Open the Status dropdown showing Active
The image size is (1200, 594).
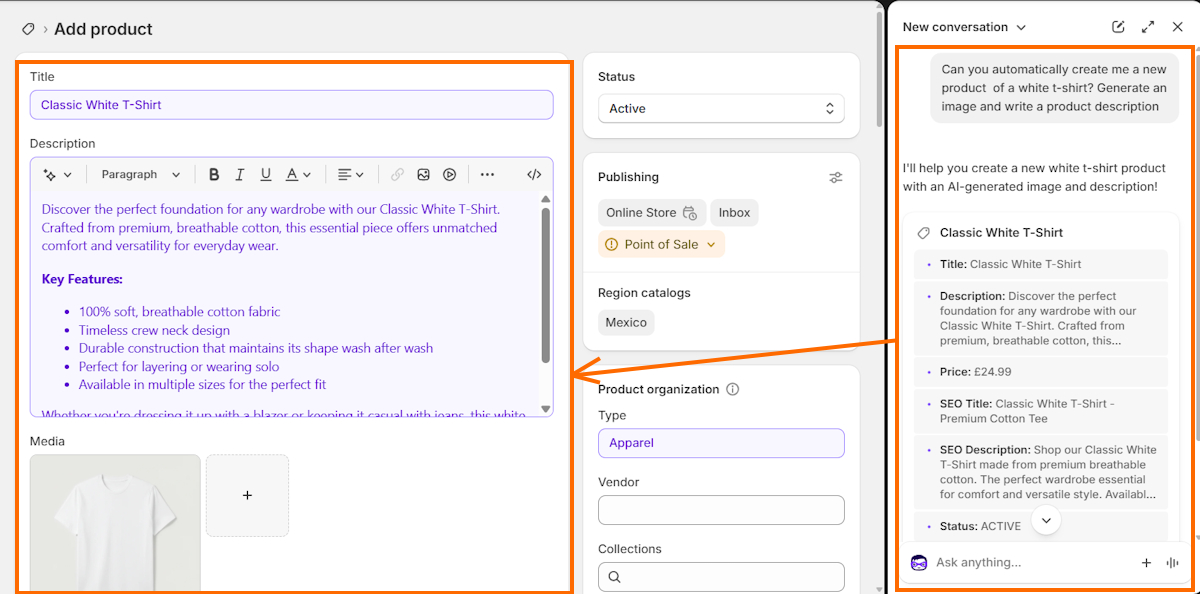pyautogui.click(x=720, y=108)
